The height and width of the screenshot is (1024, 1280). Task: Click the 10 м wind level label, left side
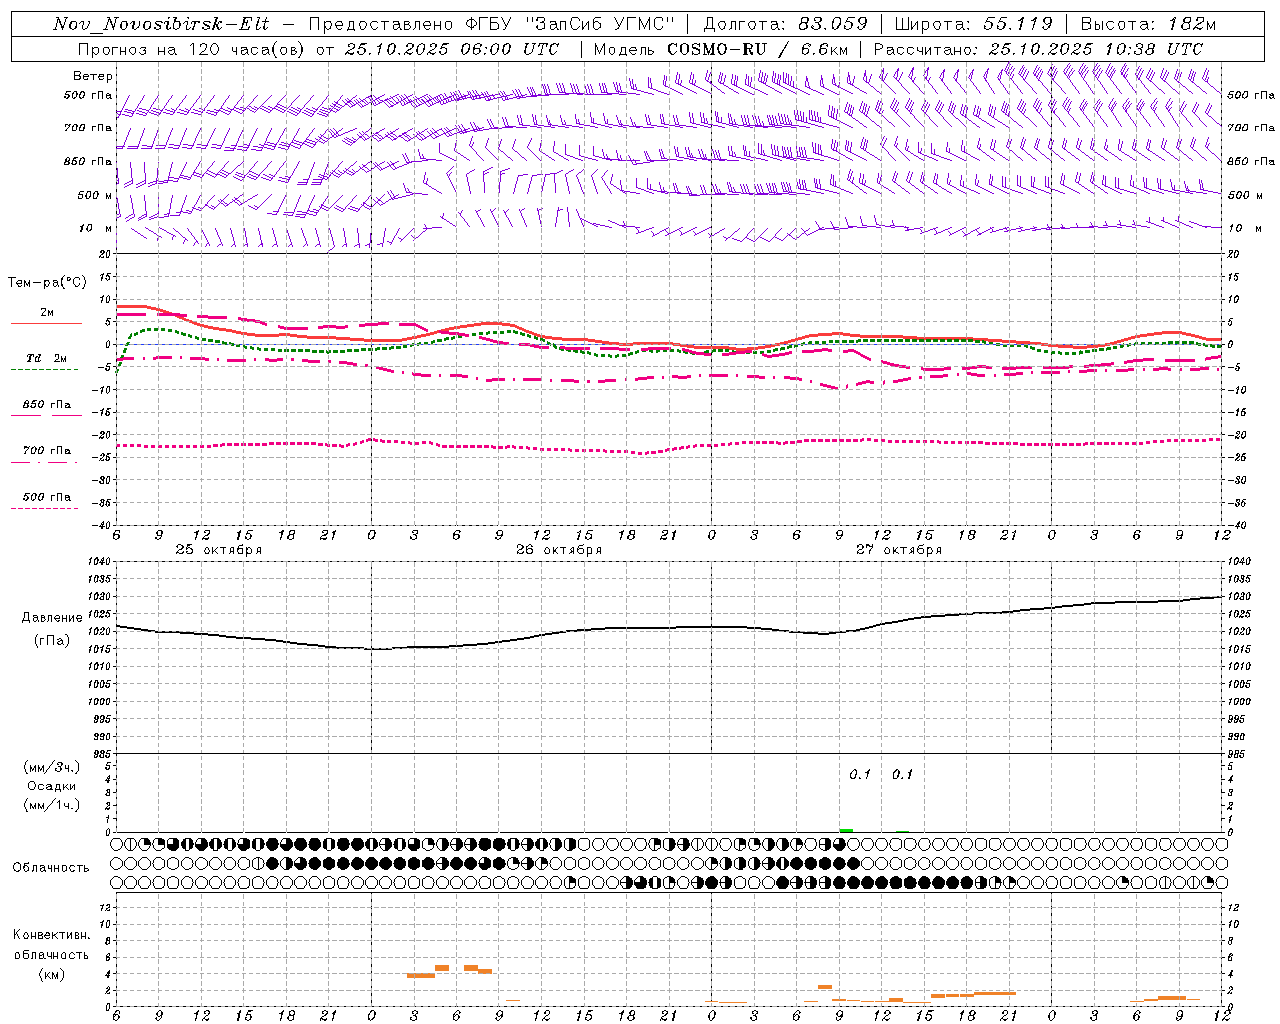point(96,229)
